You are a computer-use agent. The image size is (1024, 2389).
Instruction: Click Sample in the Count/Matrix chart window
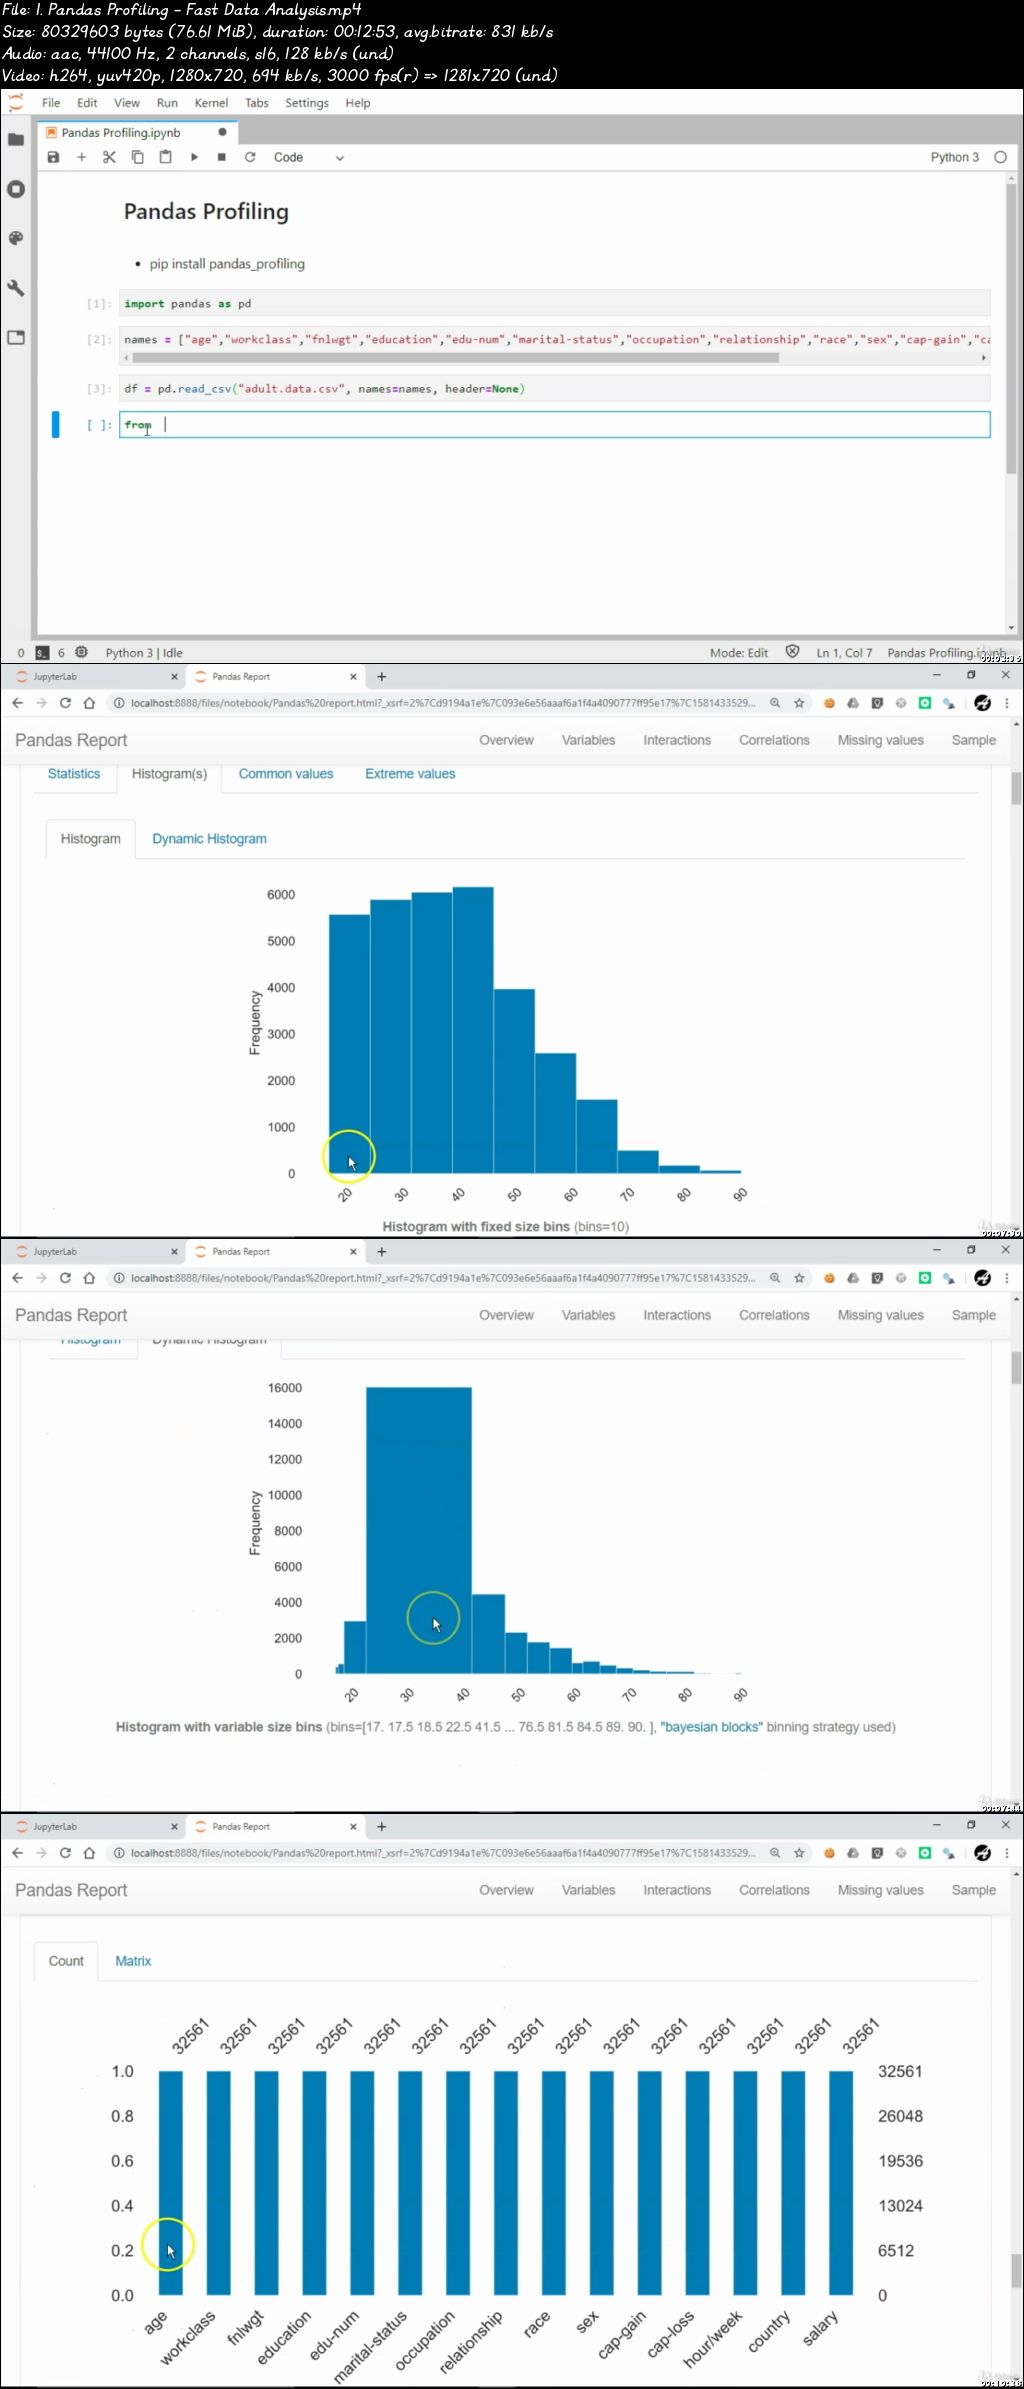(x=973, y=1890)
